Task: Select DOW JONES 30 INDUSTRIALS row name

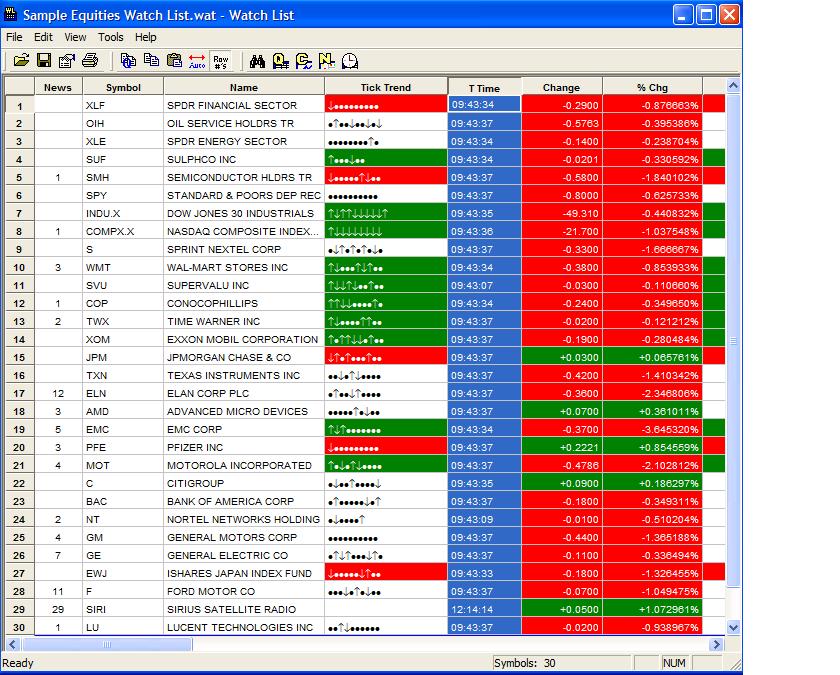Action: coord(244,213)
